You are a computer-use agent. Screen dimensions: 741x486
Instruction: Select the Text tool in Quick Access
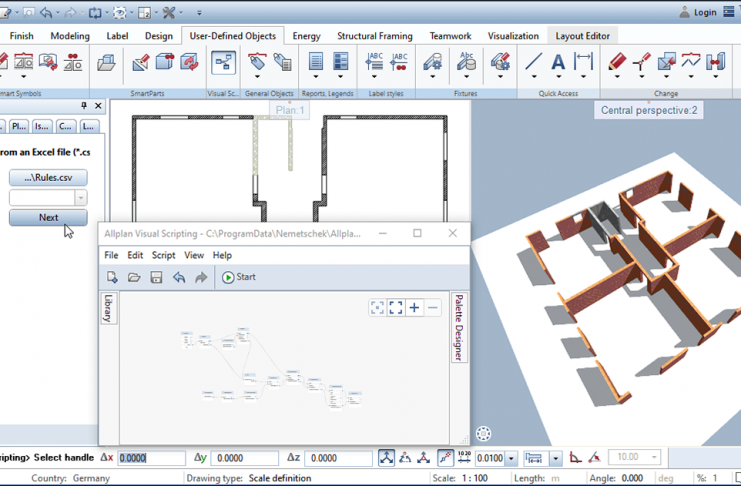558,64
